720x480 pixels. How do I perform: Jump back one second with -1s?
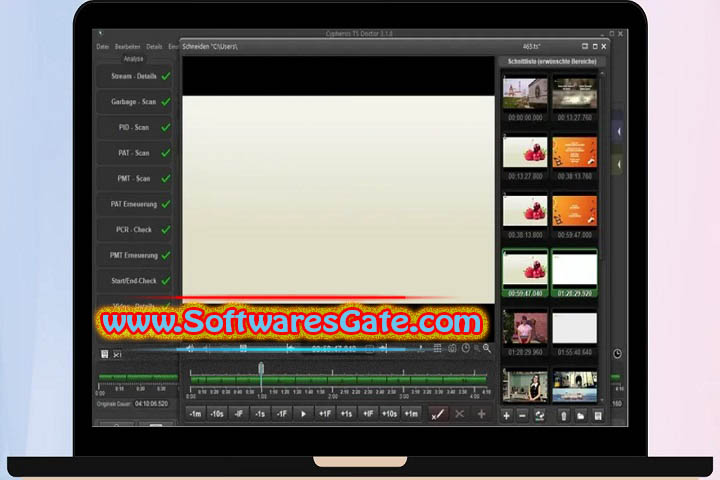coord(260,414)
